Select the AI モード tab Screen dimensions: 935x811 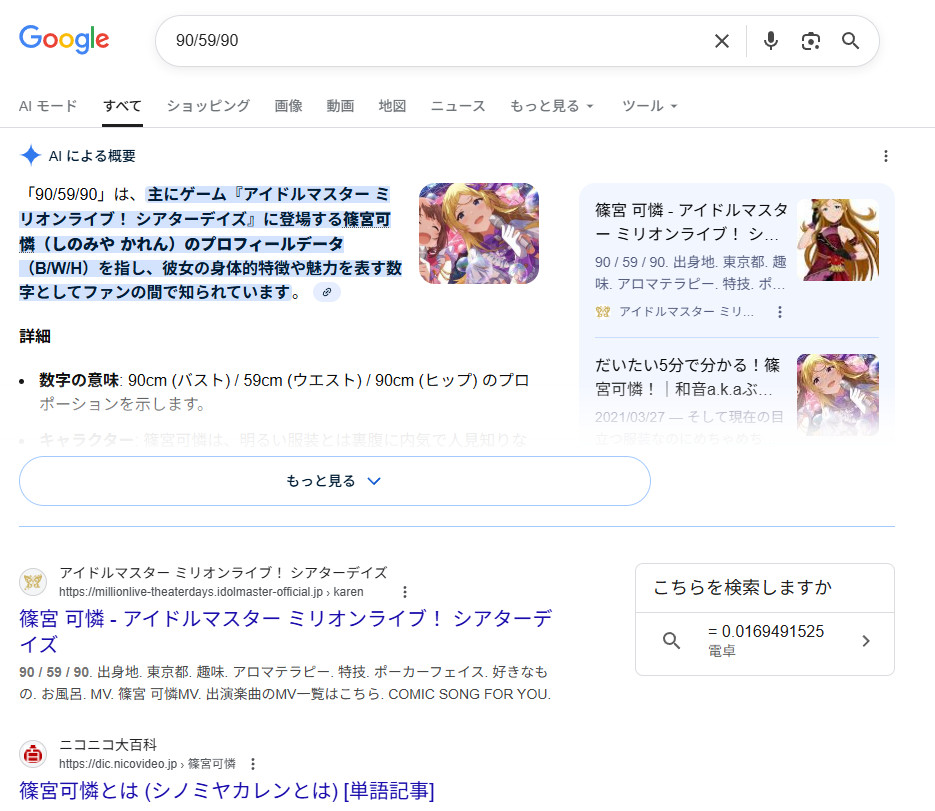(48, 106)
